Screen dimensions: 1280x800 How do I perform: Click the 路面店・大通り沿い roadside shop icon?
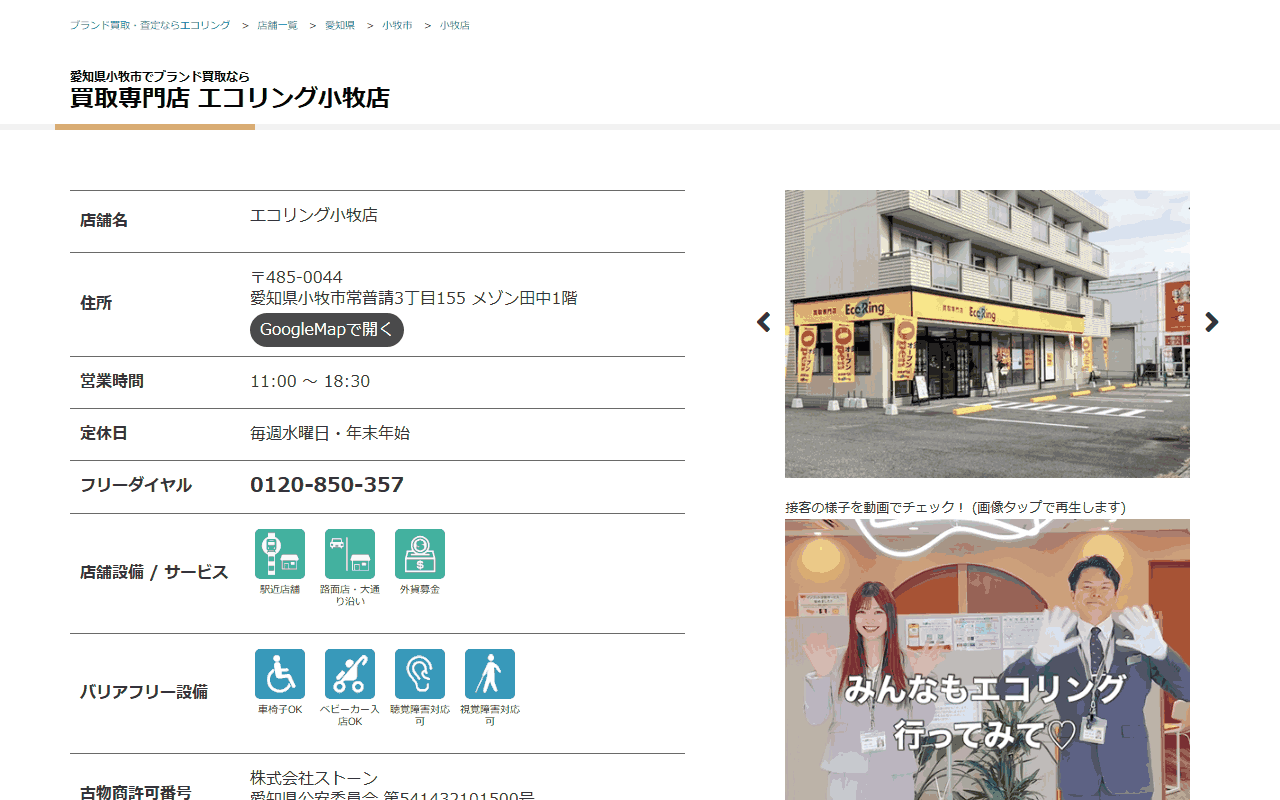click(x=350, y=554)
